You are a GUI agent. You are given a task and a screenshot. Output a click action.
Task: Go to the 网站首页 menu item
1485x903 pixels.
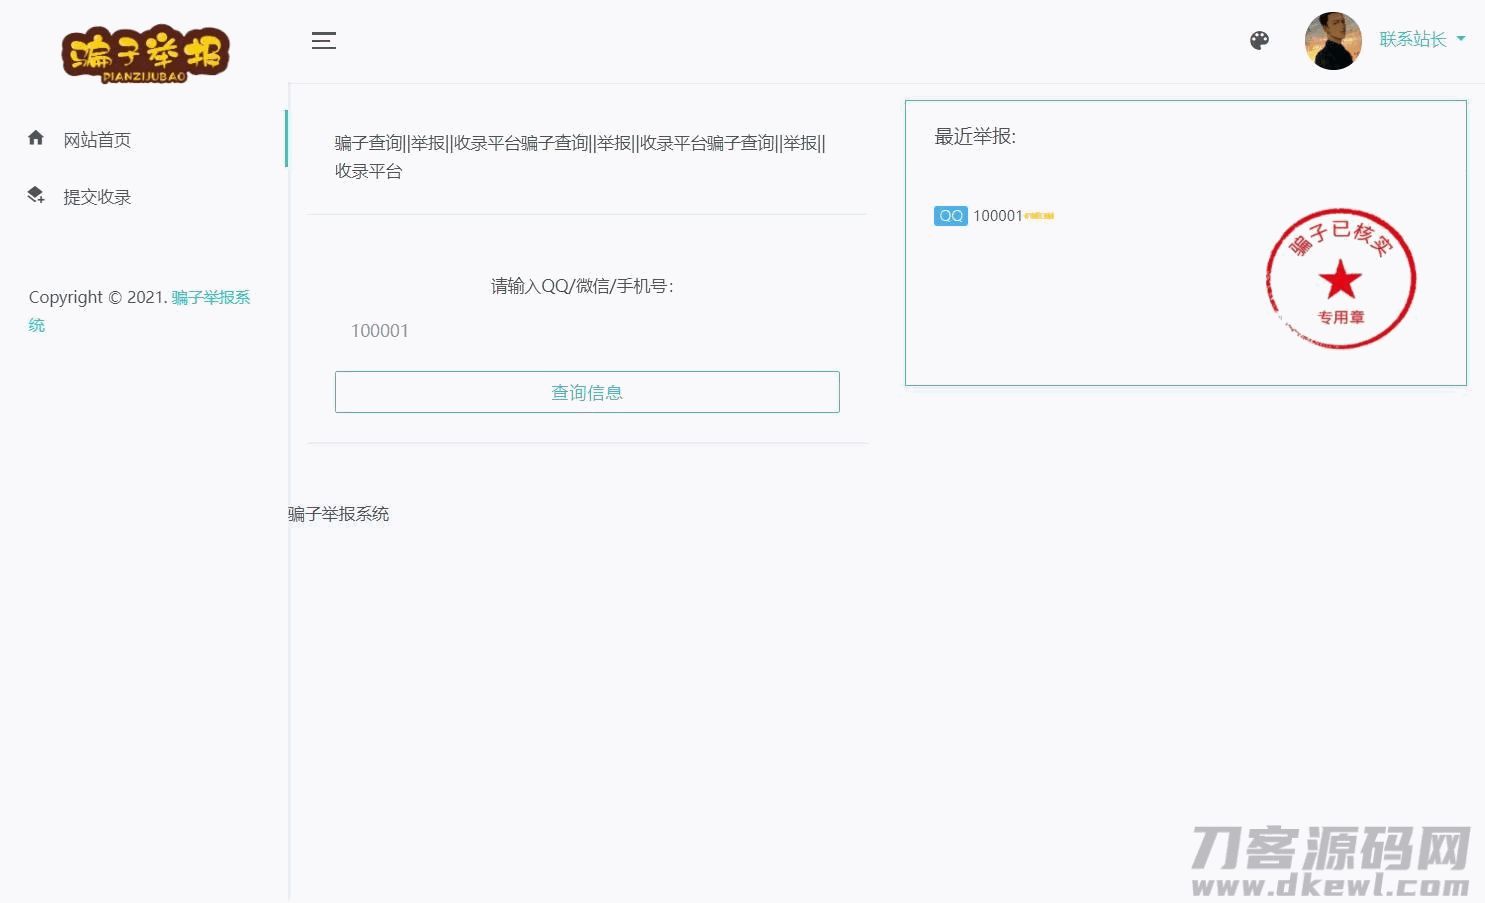click(x=97, y=140)
